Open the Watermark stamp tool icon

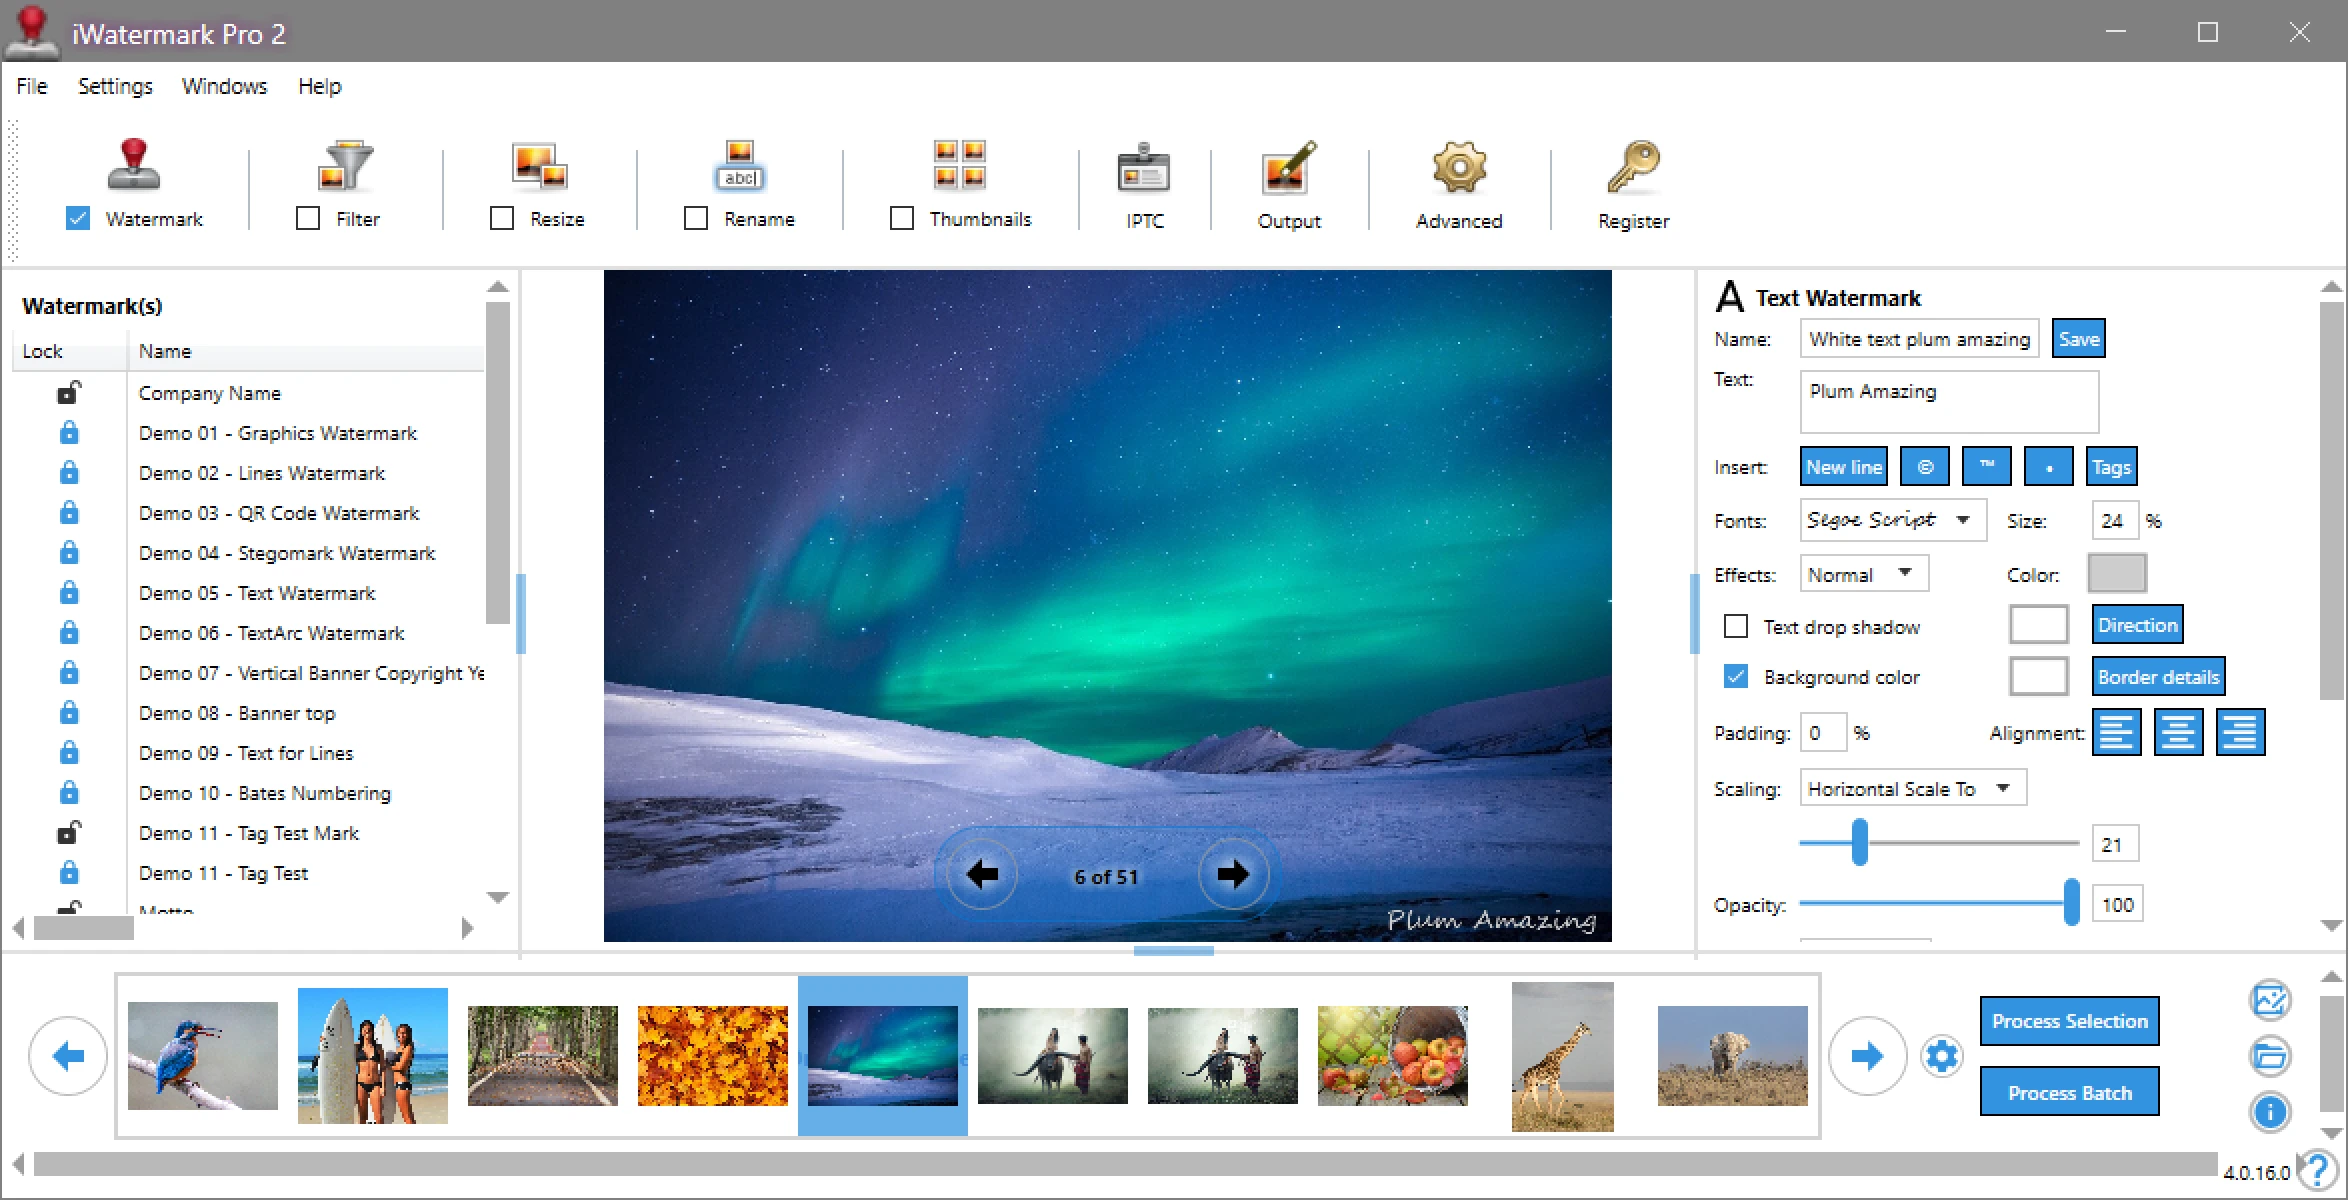click(134, 165)
